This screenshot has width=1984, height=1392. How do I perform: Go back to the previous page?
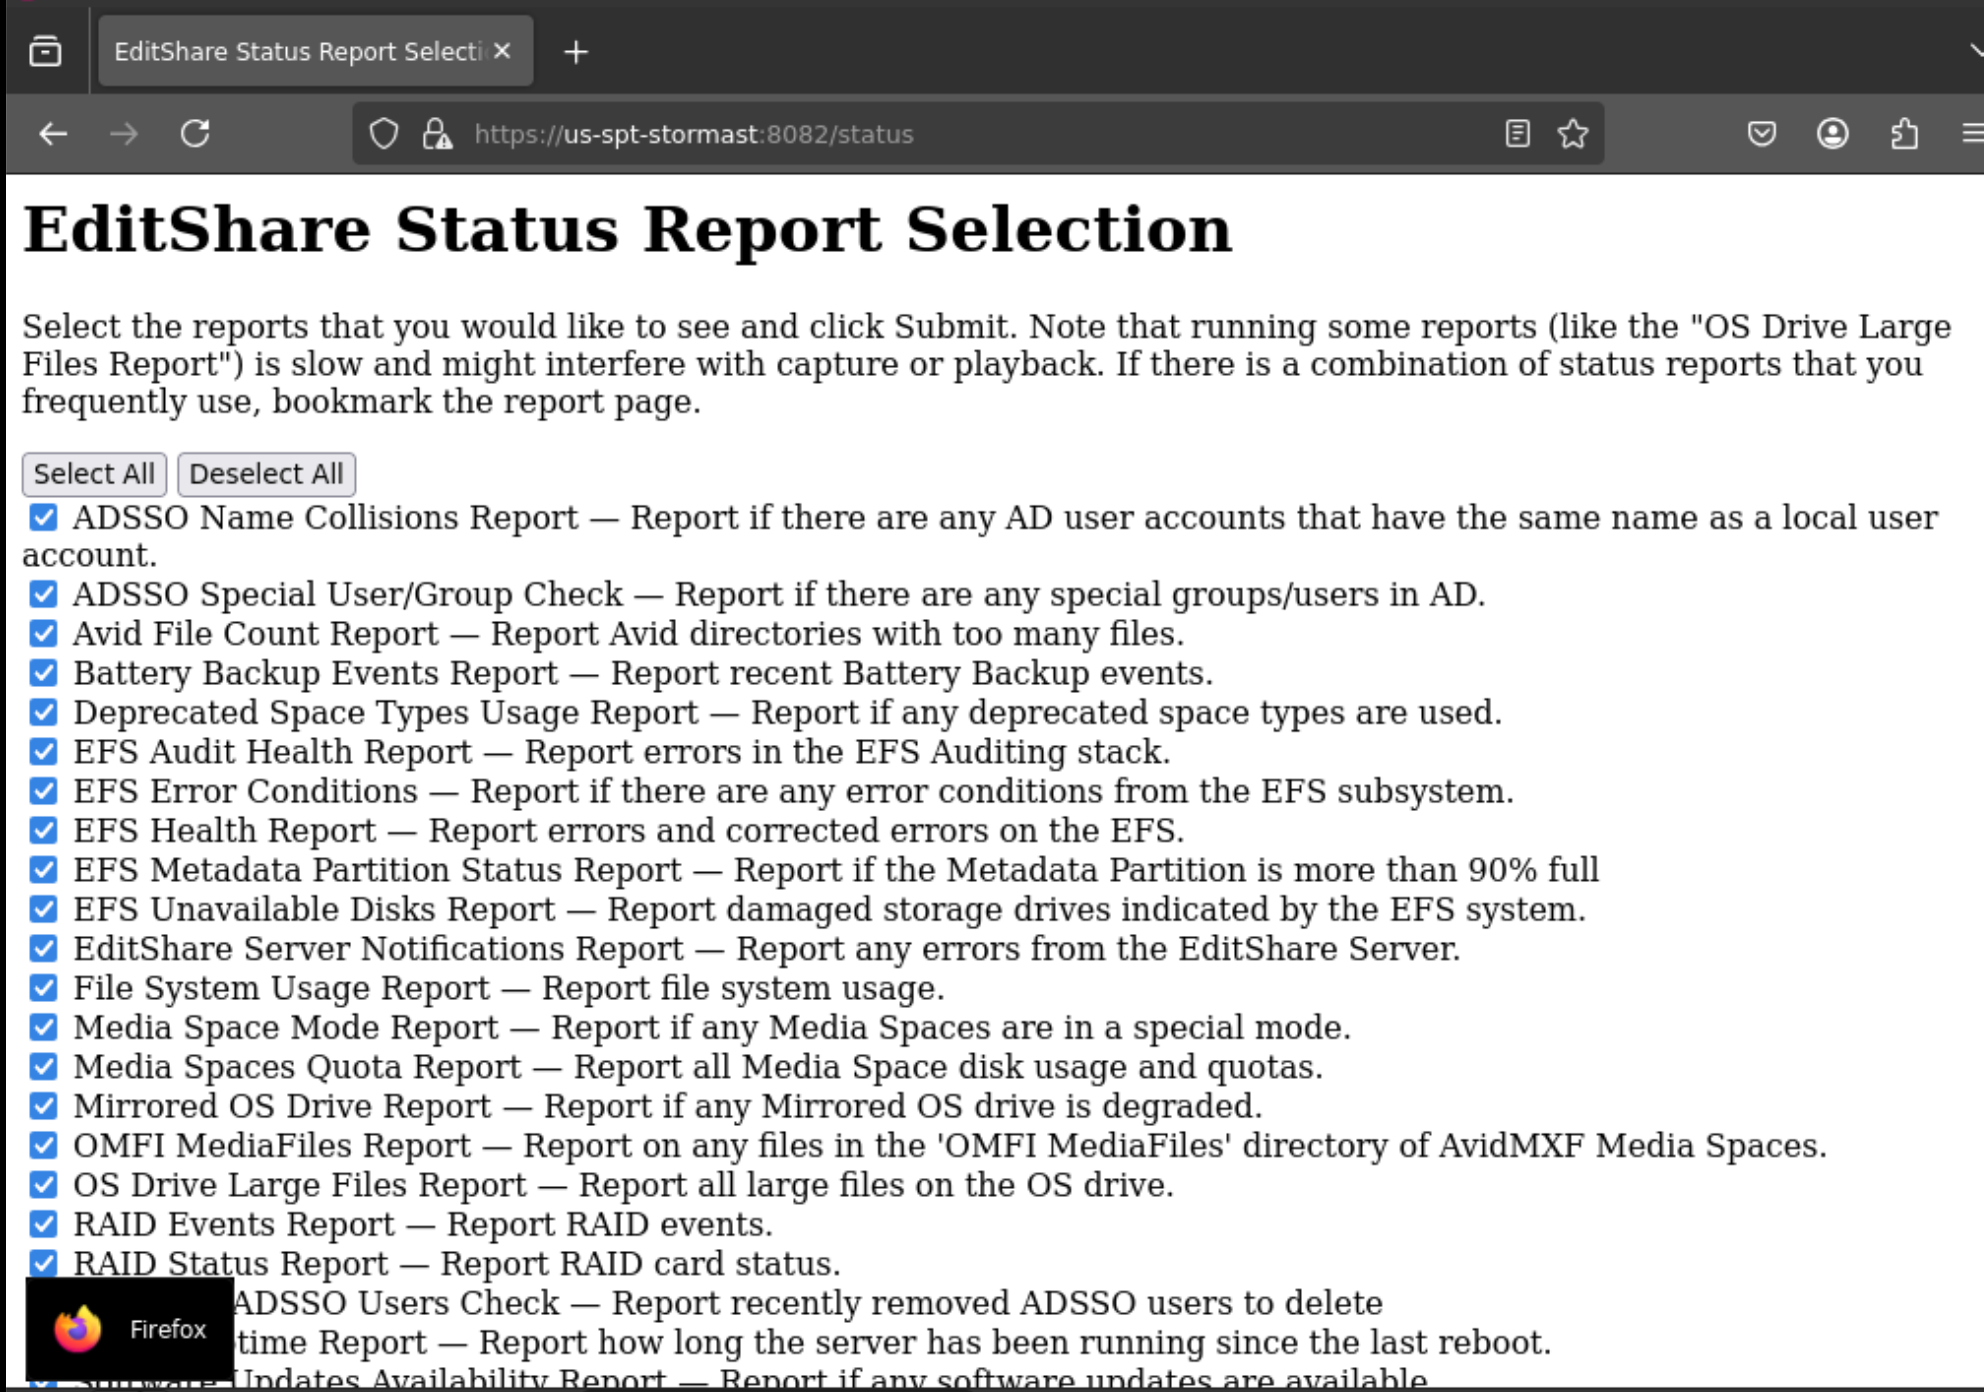(x=53, y=134)
